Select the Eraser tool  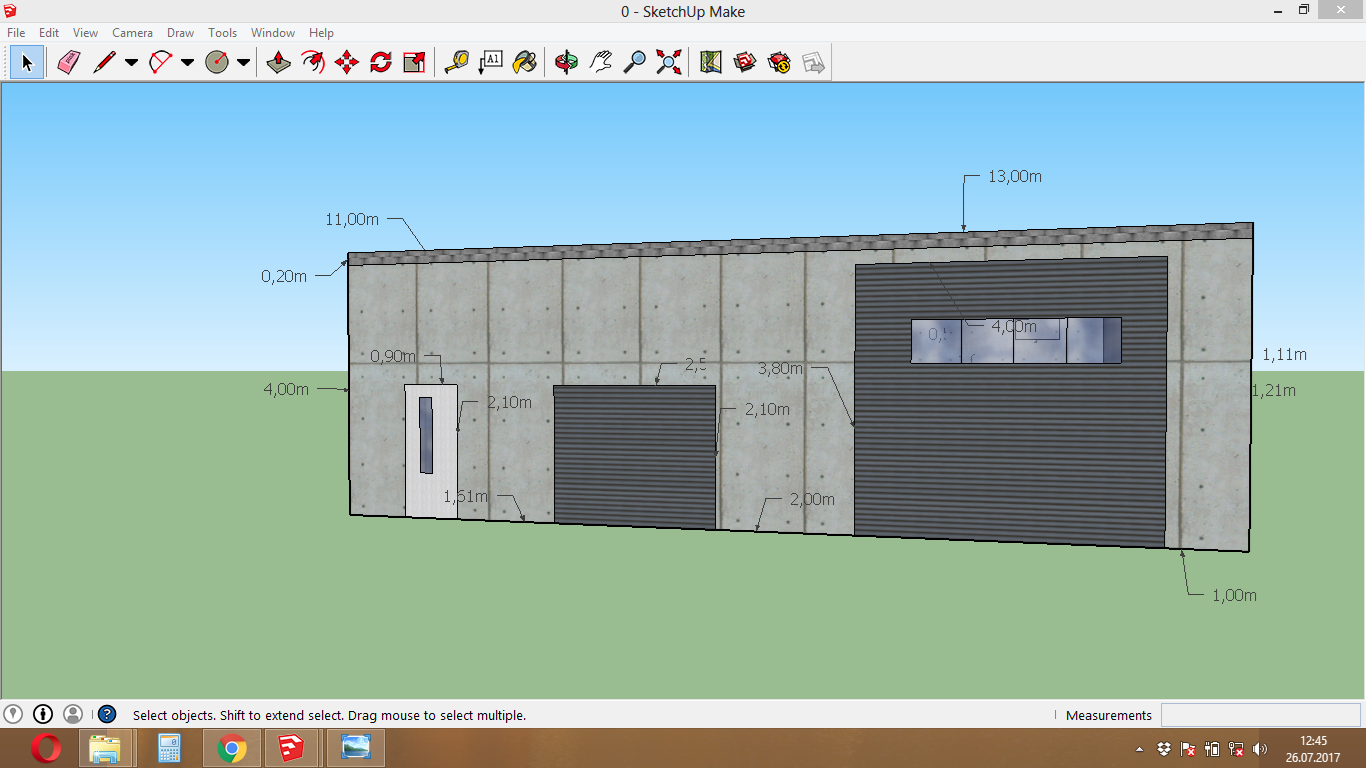coord(68,63)
